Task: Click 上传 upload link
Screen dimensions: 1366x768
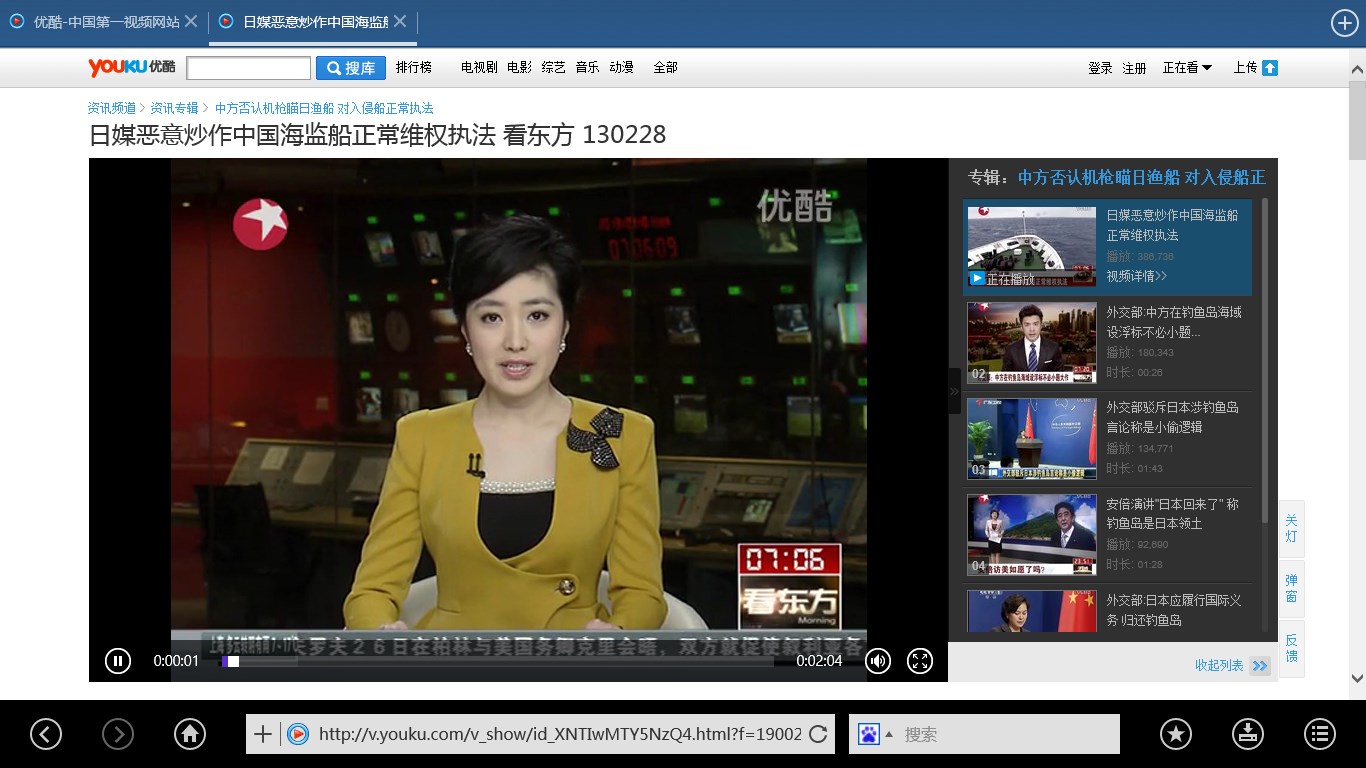Action: point(1245,68)
